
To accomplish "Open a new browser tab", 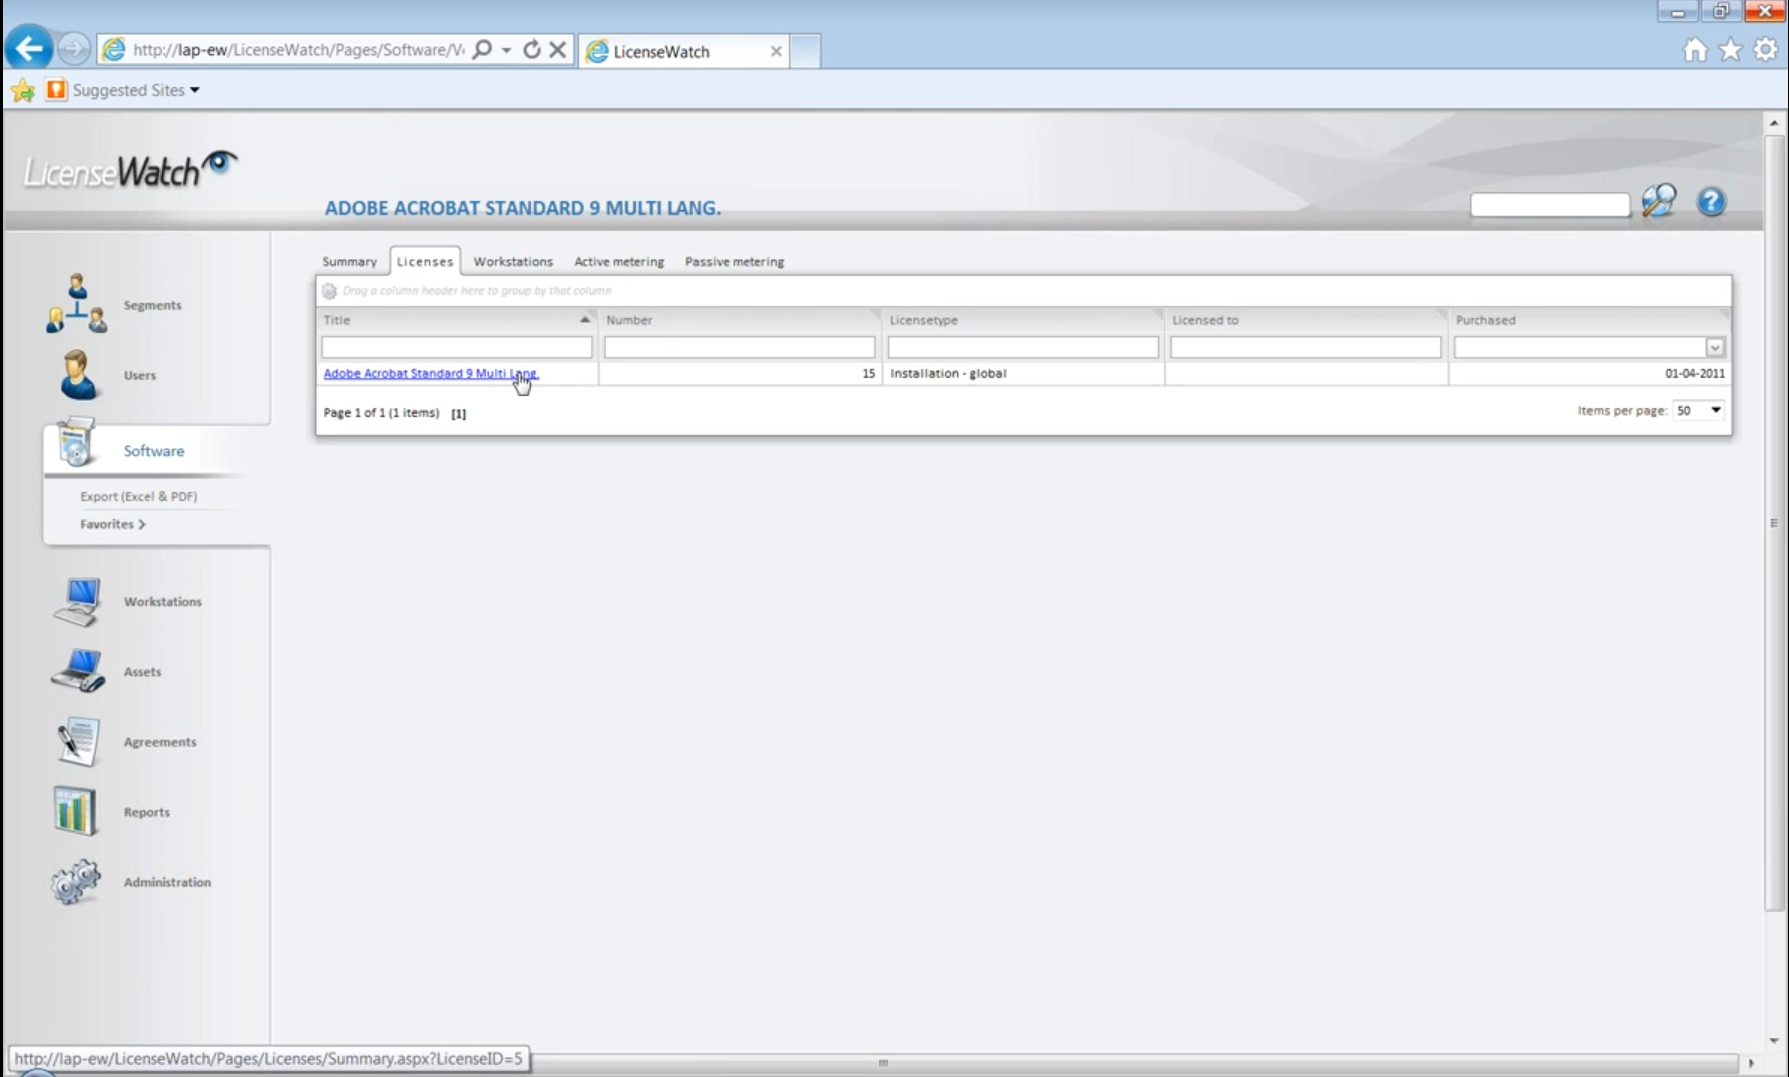I will tap(805, 51).
